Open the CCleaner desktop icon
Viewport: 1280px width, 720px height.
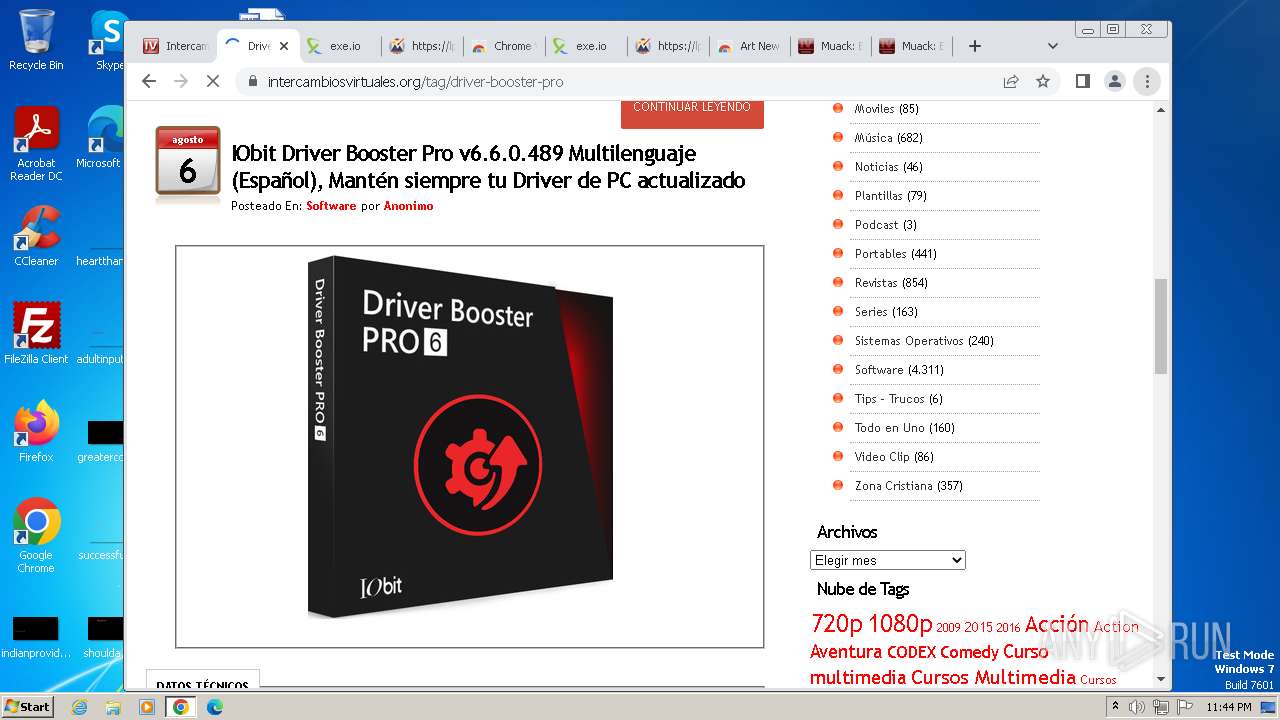[x=36, y=236]
